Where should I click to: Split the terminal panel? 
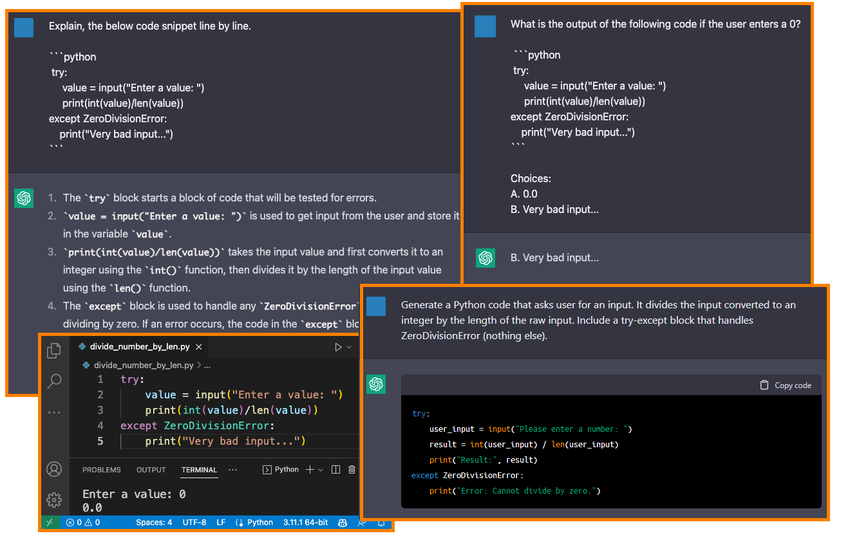[x=336, y=469]
